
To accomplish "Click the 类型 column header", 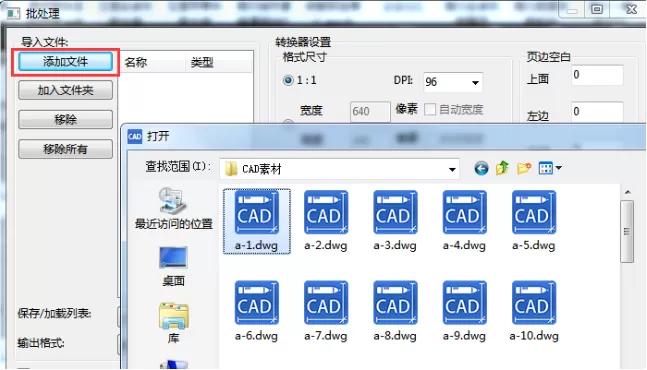I will pyautogui.click(x=219, y=63).
